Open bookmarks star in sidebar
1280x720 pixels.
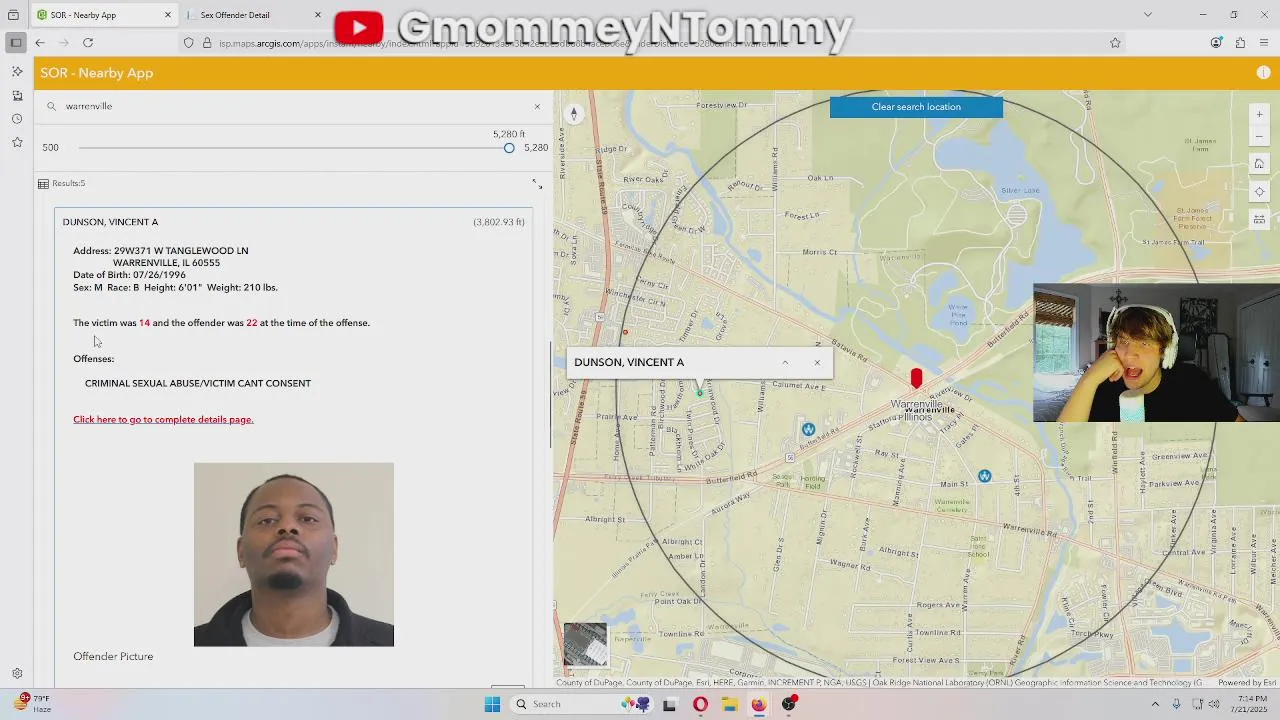(17, 143)
